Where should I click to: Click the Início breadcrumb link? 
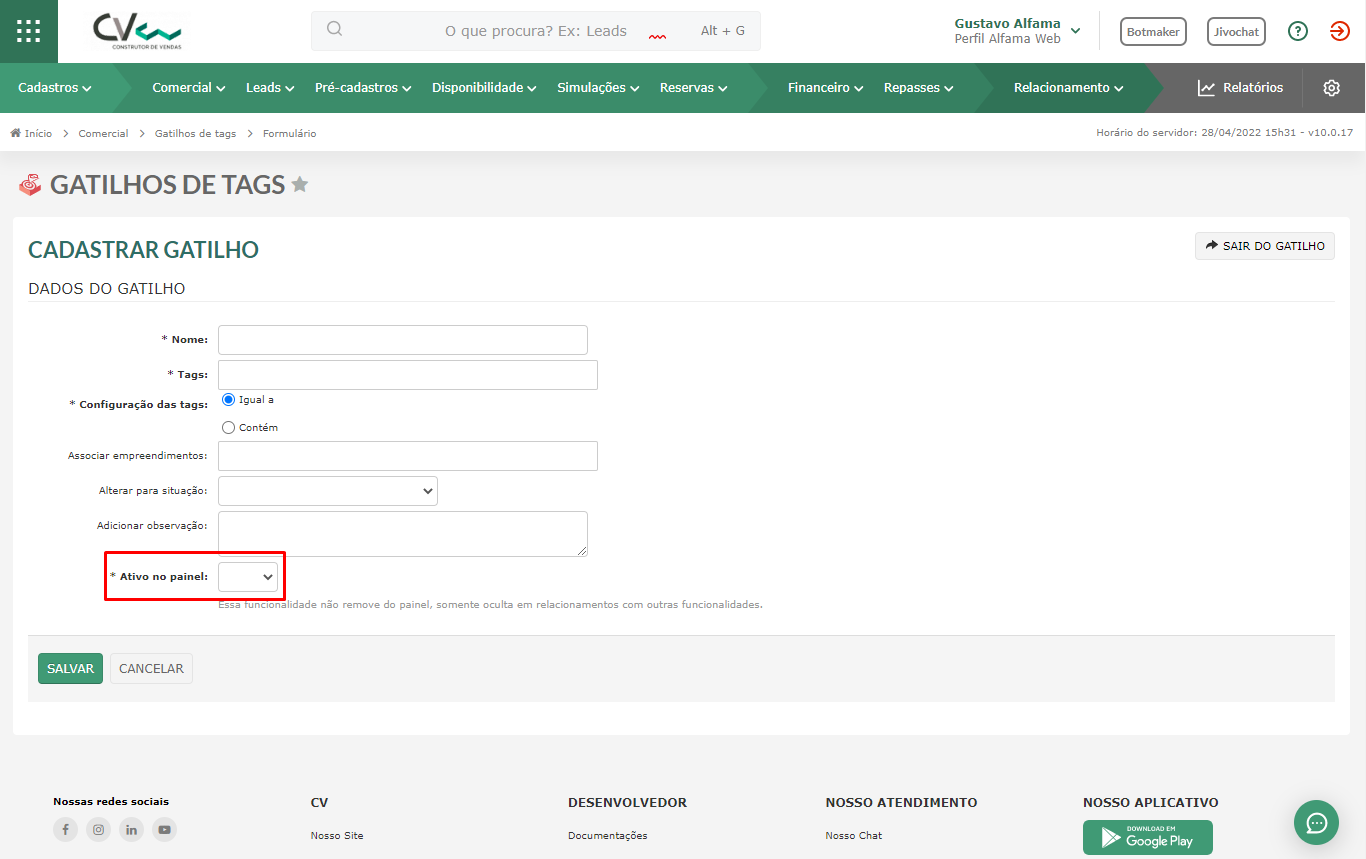tap(31, 133)
